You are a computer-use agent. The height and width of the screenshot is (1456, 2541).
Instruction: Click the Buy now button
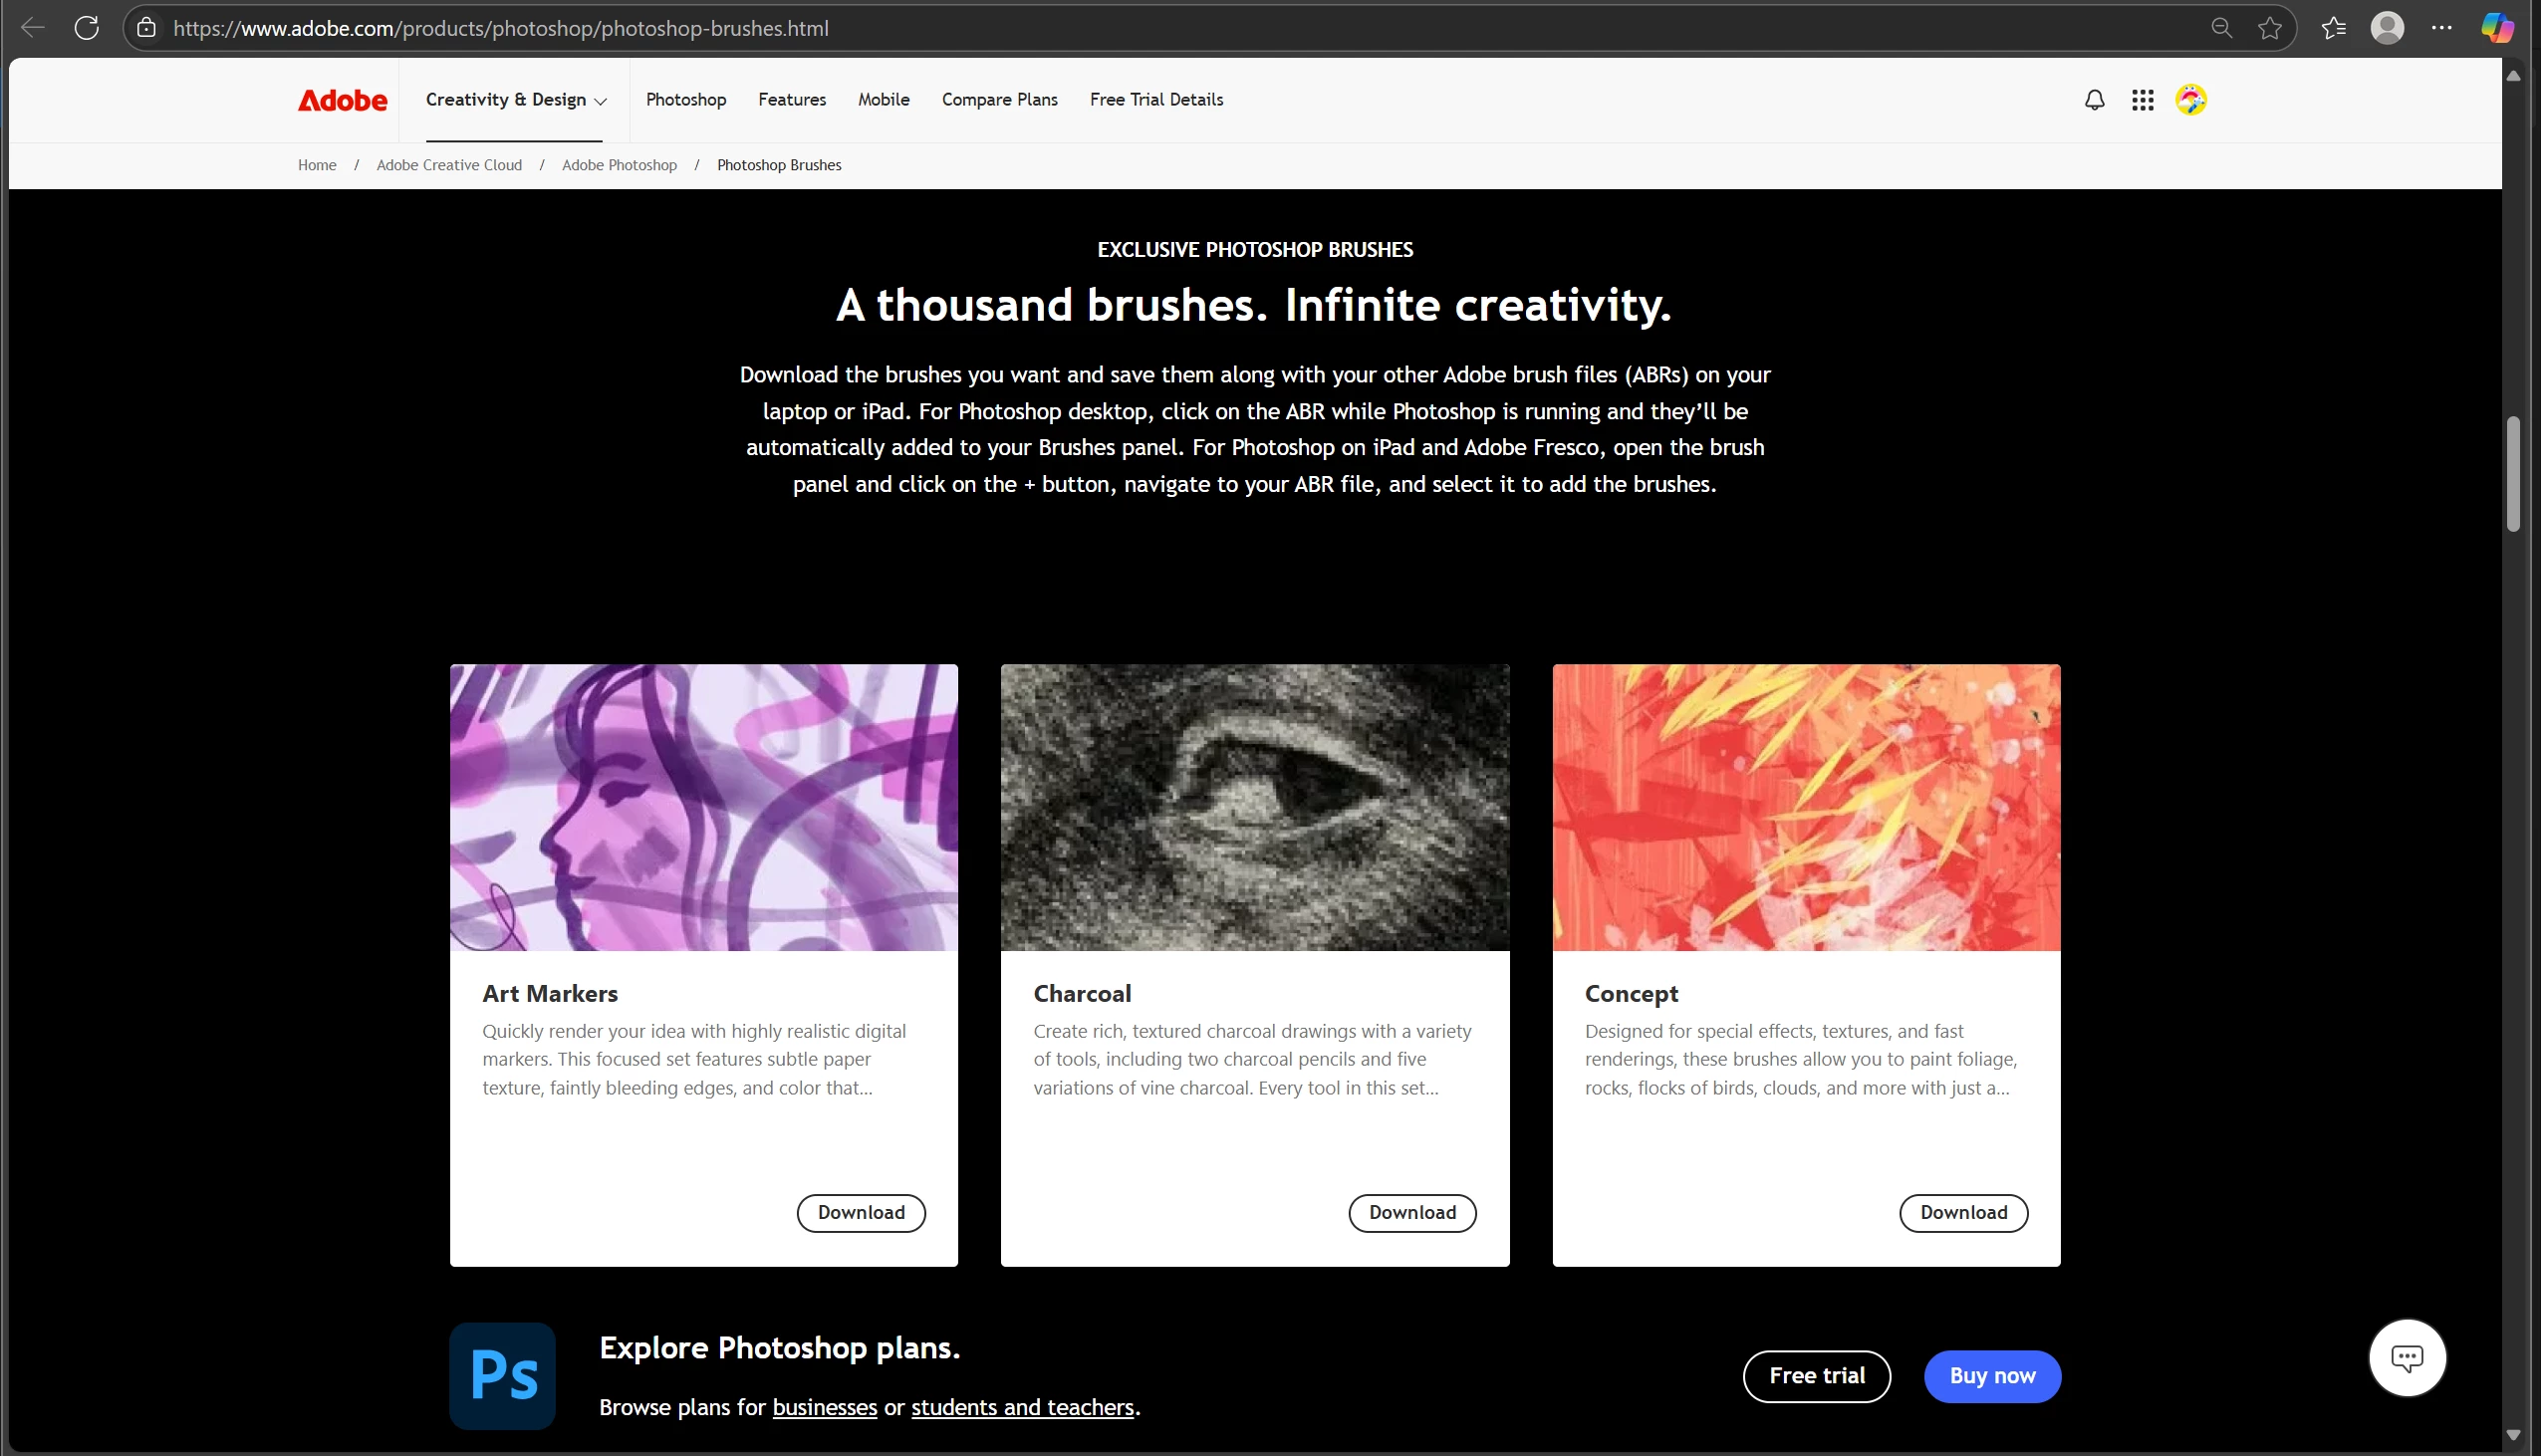pyautogui.click(x=1991, y=1375)
